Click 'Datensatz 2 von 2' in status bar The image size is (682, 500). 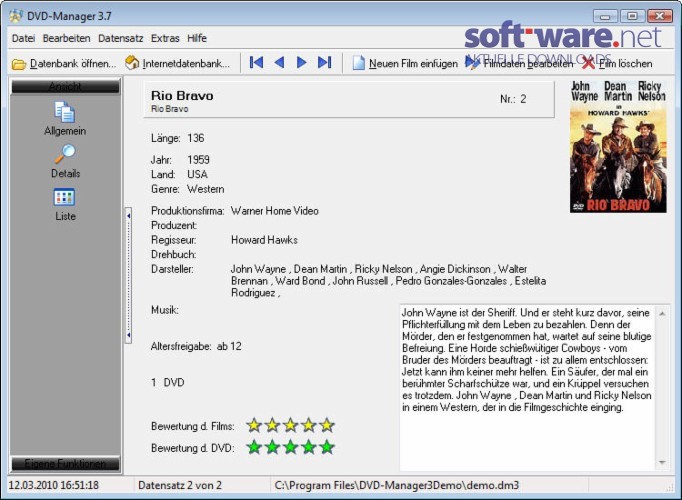180,485
